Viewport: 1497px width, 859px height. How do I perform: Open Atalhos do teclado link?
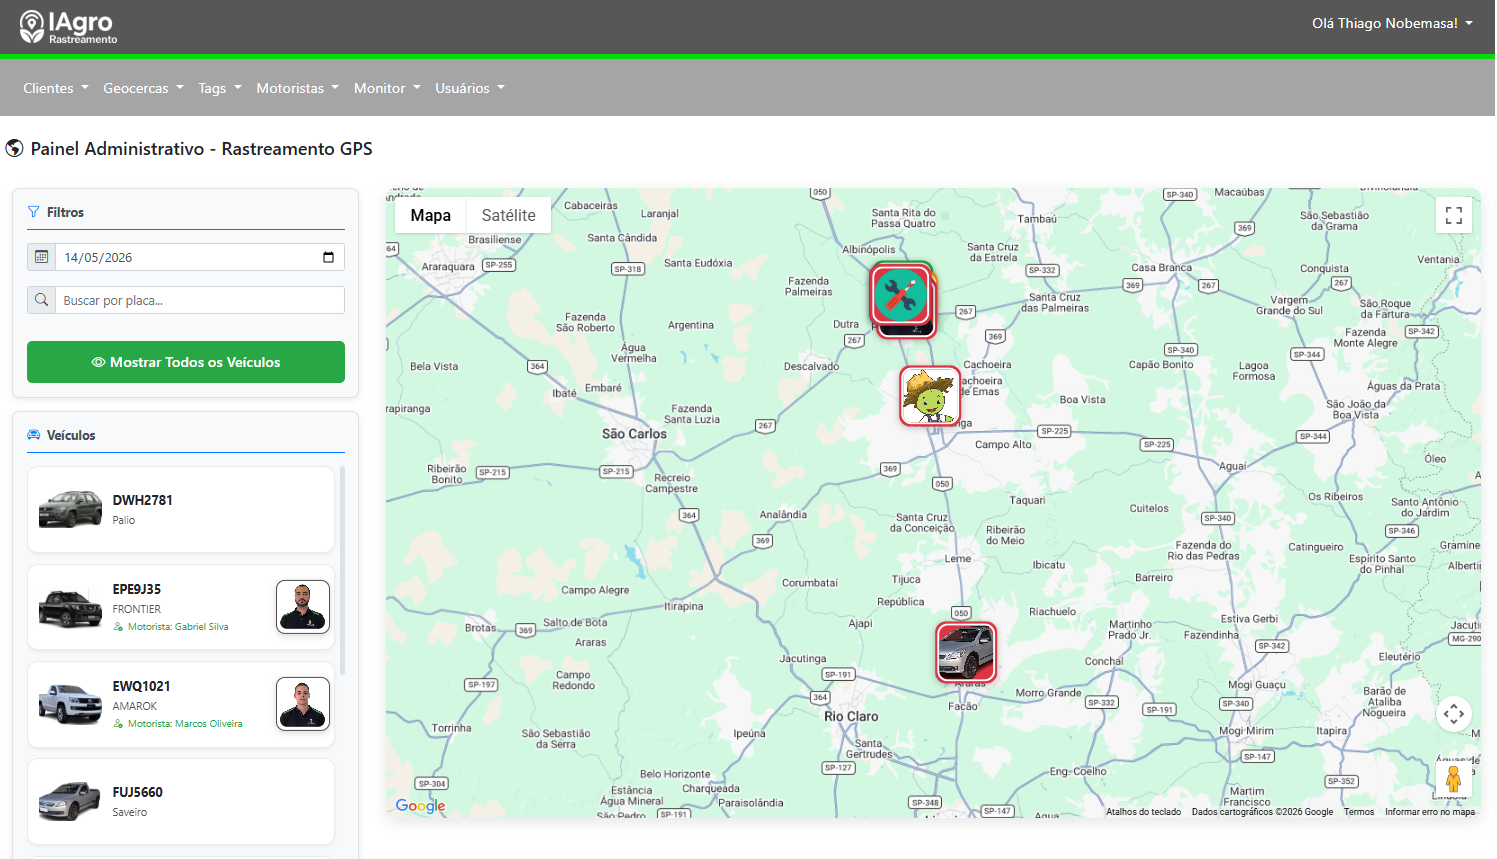(1143, 812)
